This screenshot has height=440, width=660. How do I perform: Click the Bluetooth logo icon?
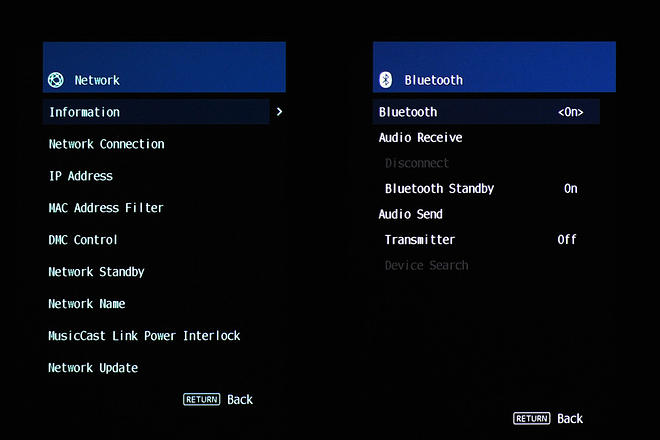pos(386,80)
